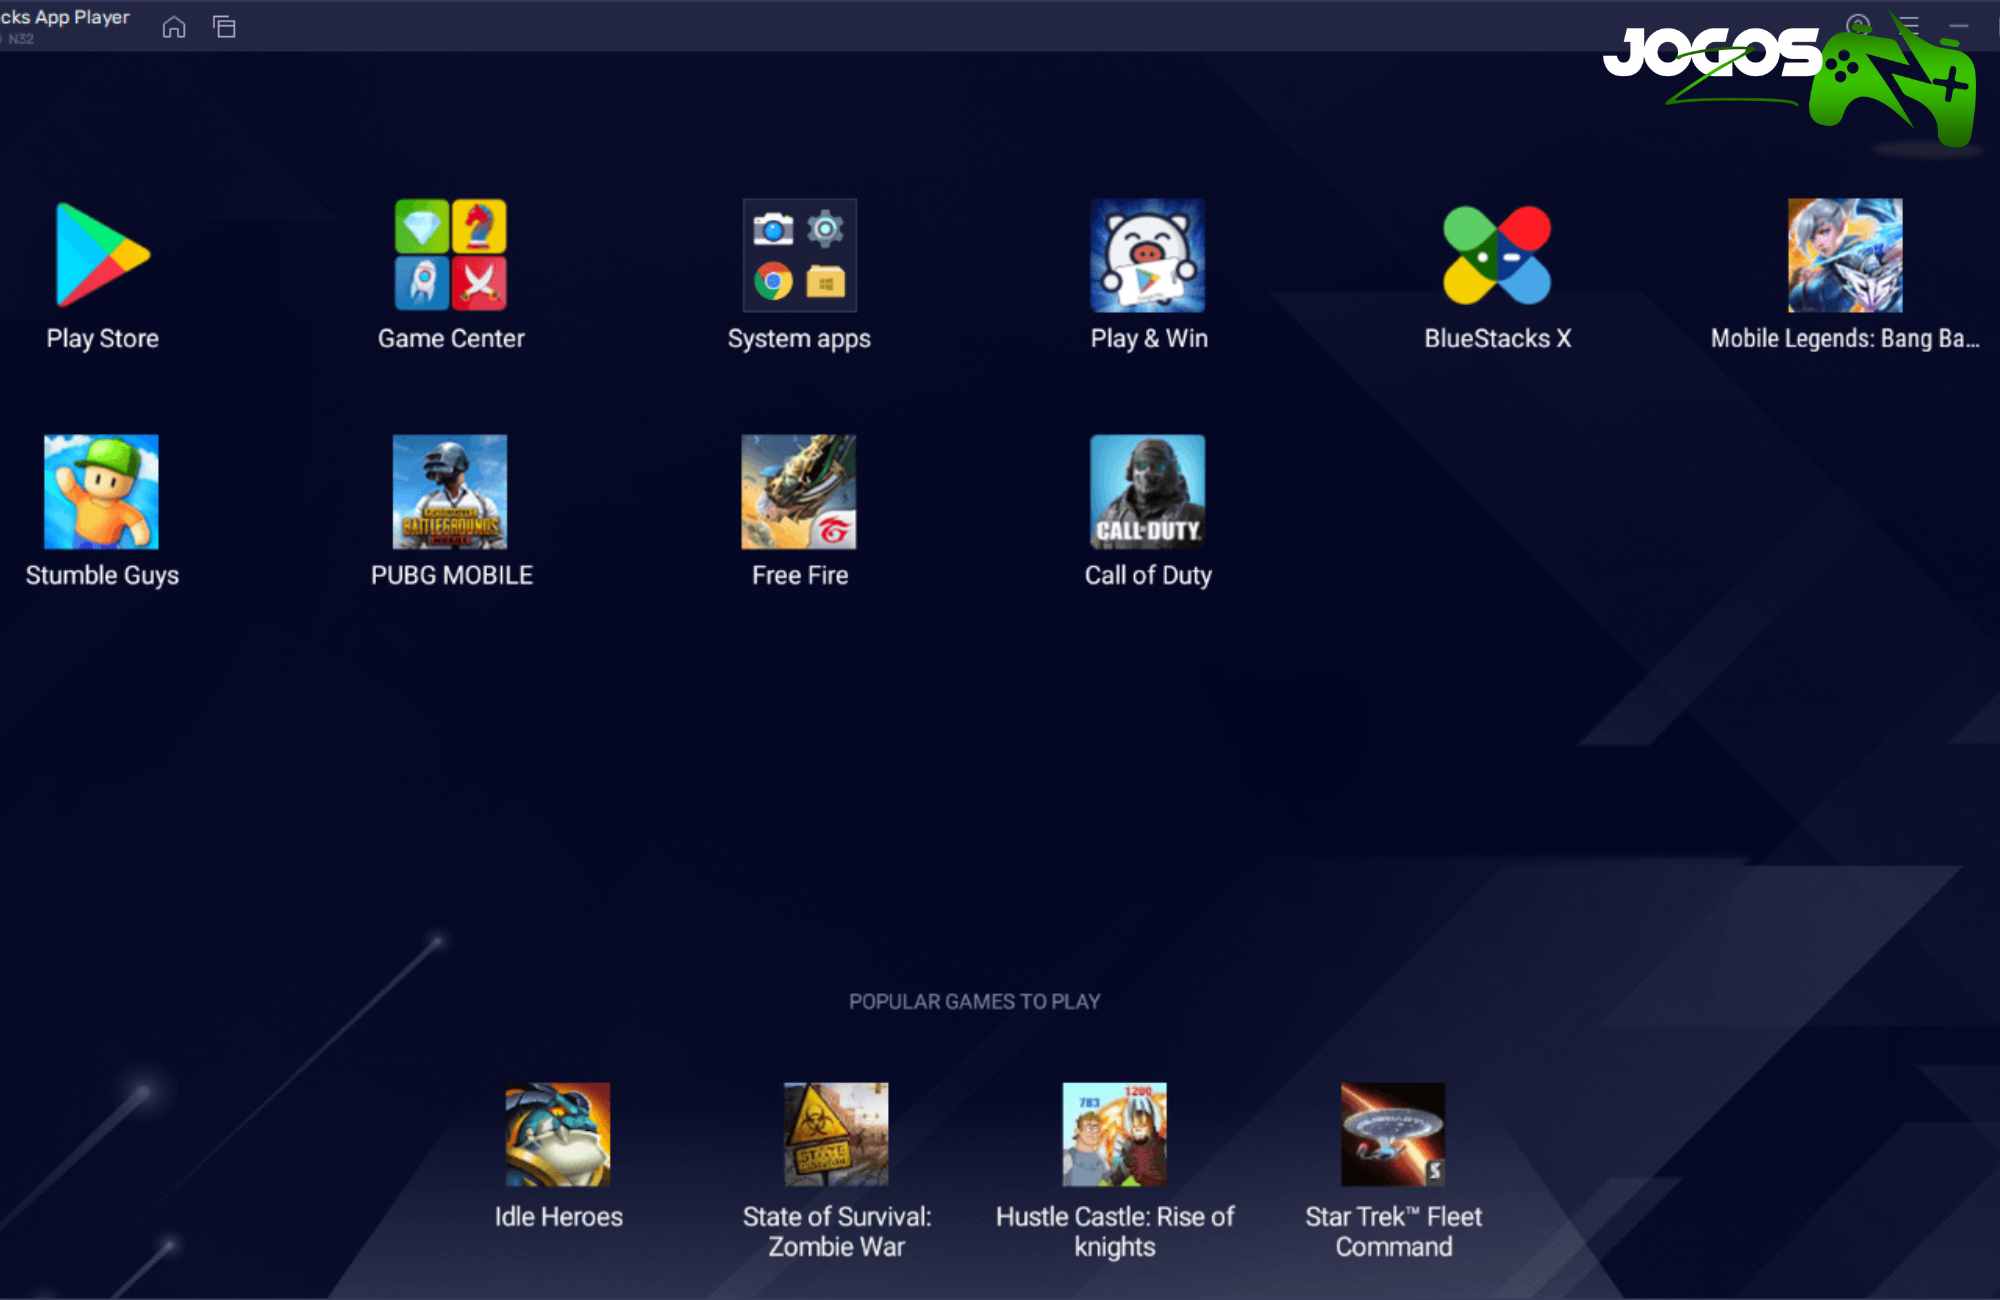Go to the BlueStacks home screen

[x=174, y=27]
